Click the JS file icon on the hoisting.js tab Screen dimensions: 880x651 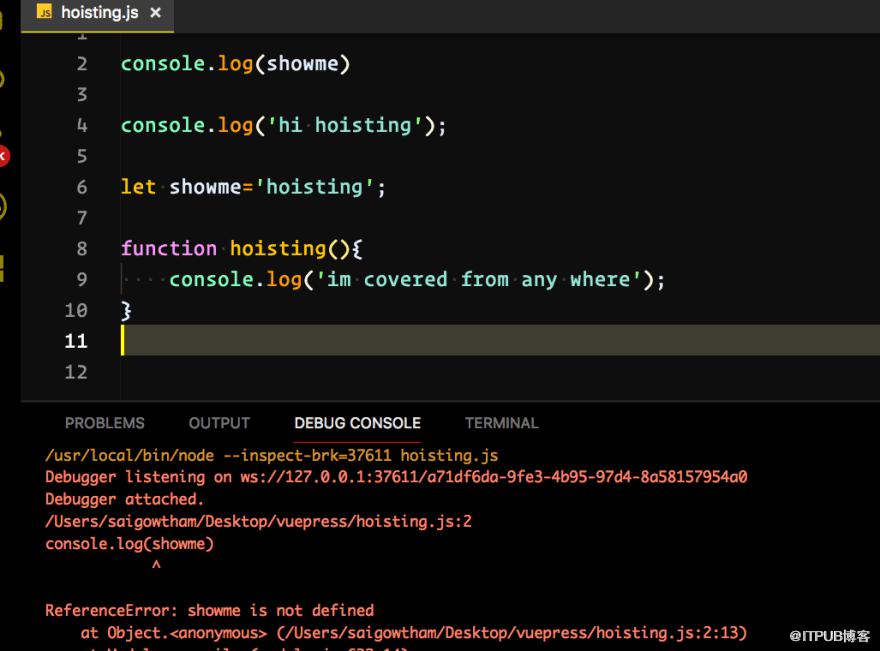[44, 12]
